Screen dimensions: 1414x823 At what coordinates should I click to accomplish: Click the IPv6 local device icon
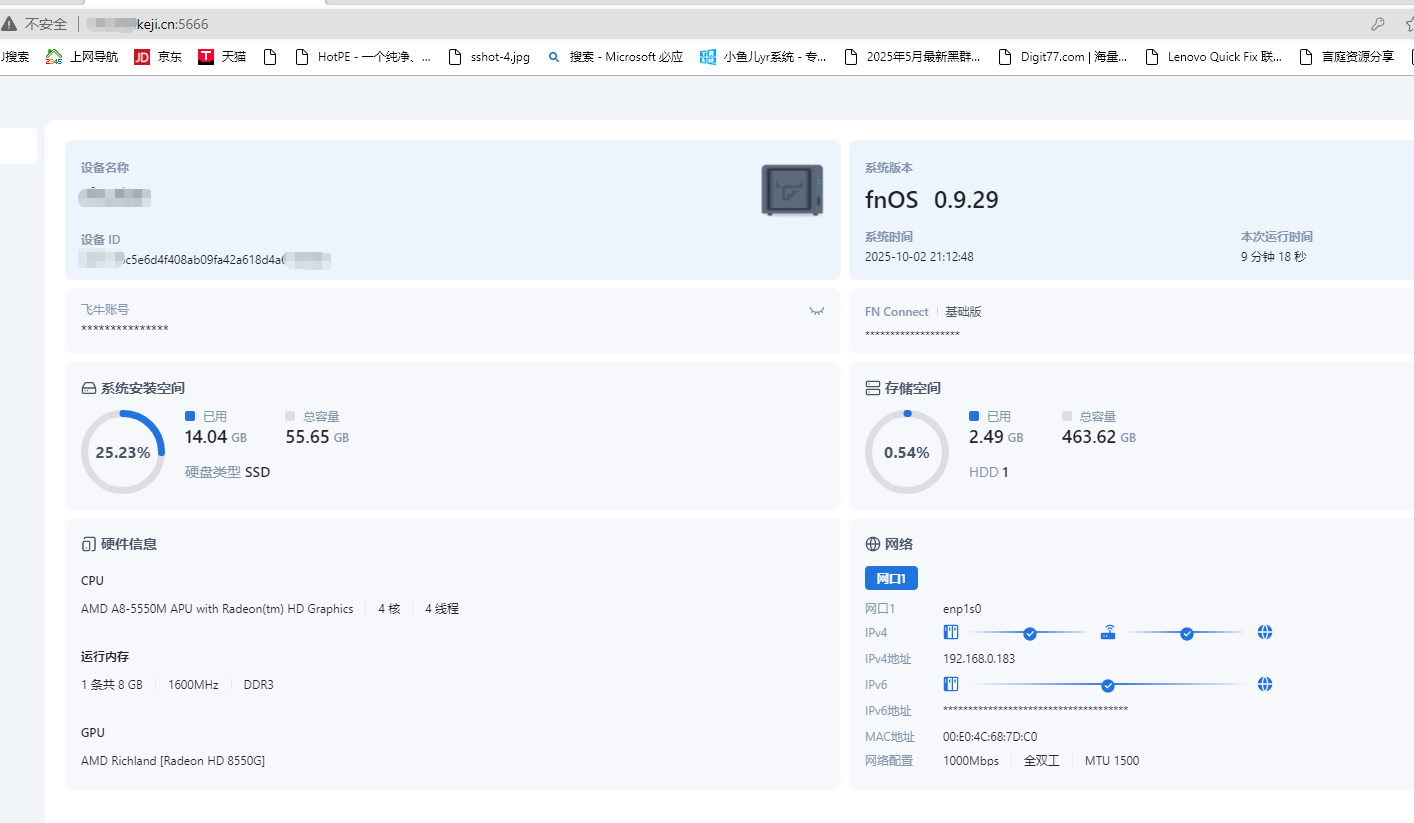(951, 685)
